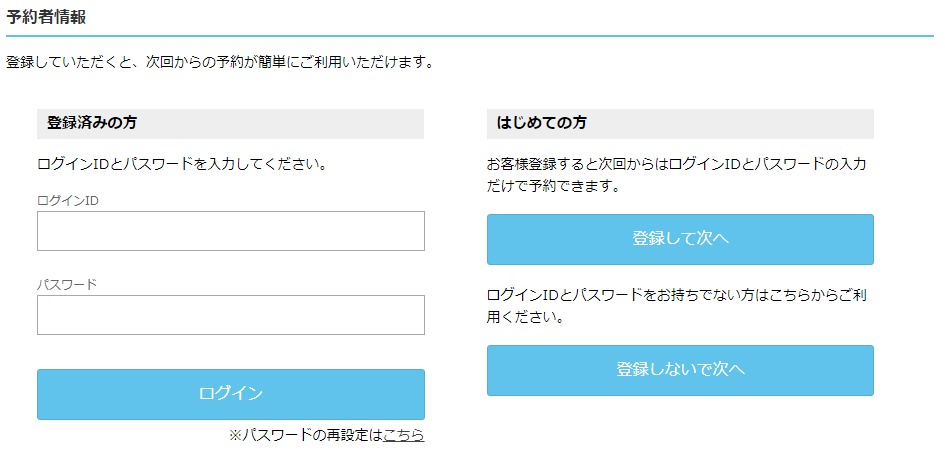
Task: Click the line starting ログインIDとパスワードをお持ちでない方
Action: tap(677, 295)
